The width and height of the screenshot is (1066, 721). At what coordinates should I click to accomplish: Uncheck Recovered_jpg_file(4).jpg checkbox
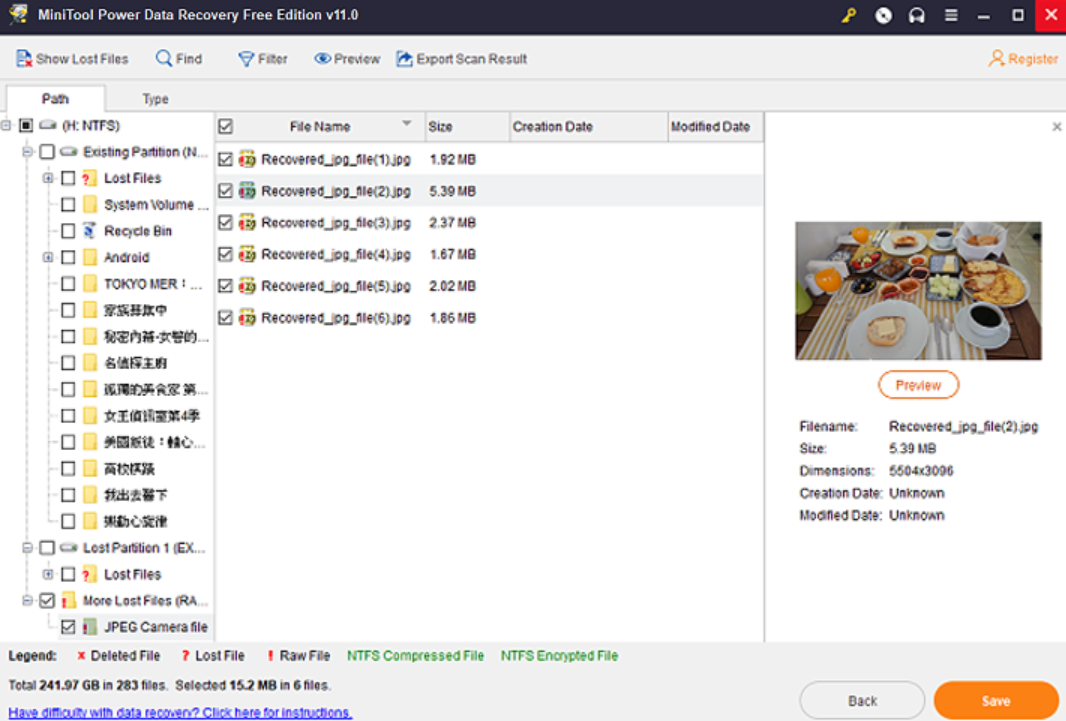(x=226, y=254)
